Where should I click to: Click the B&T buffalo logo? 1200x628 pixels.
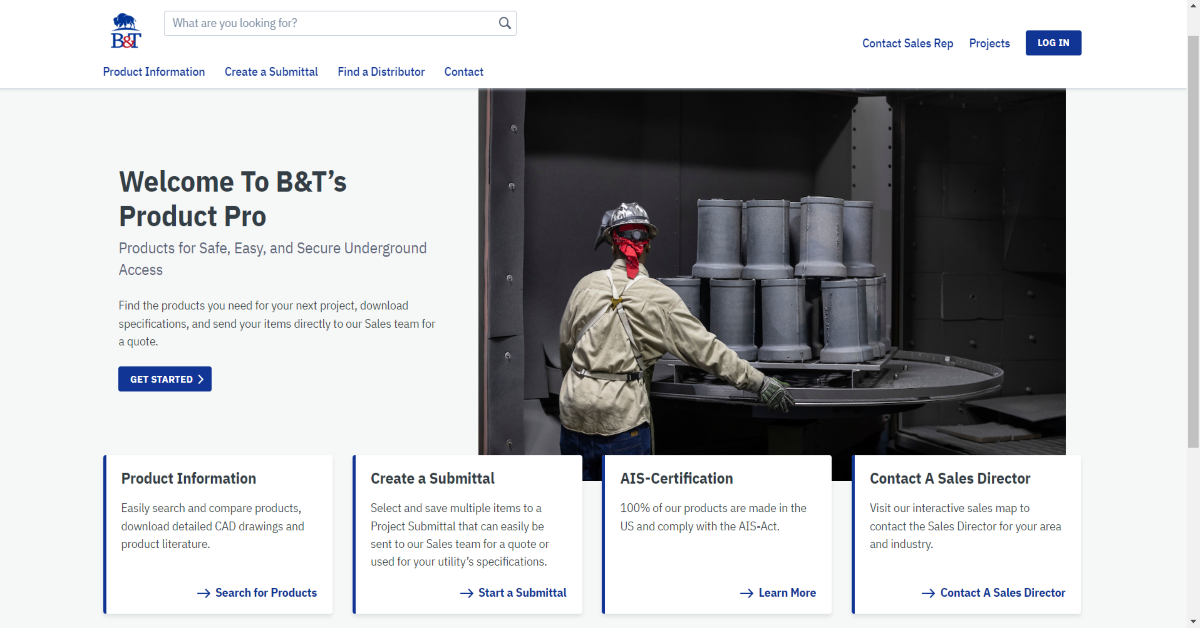126,31
